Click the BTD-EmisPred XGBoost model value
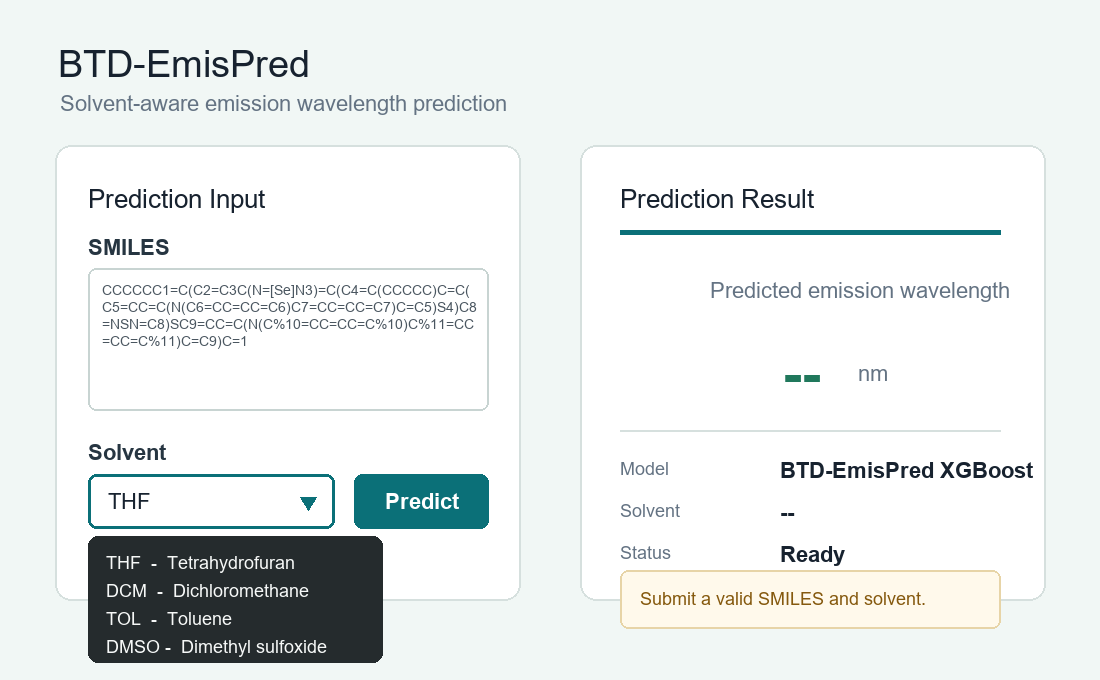 coord(906,470)
